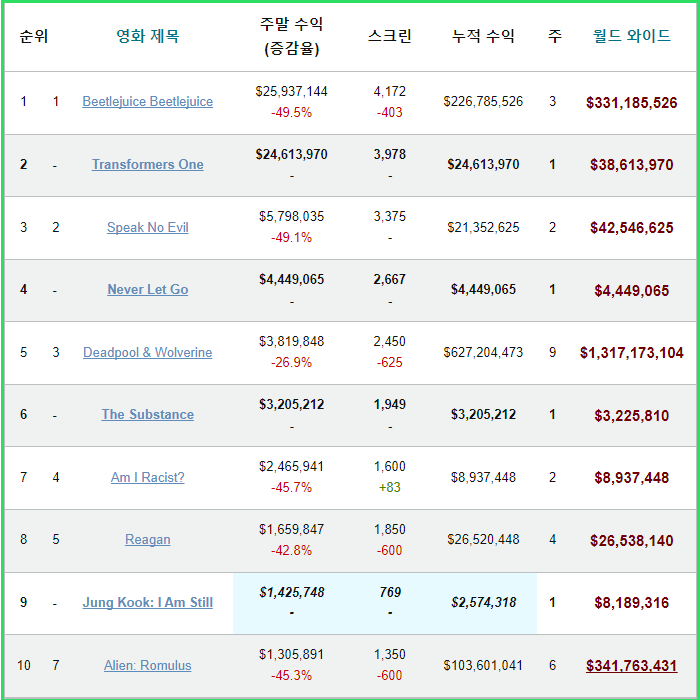
Task: Click the 누적 수익 column header
Action: click(x=483, y=36)
